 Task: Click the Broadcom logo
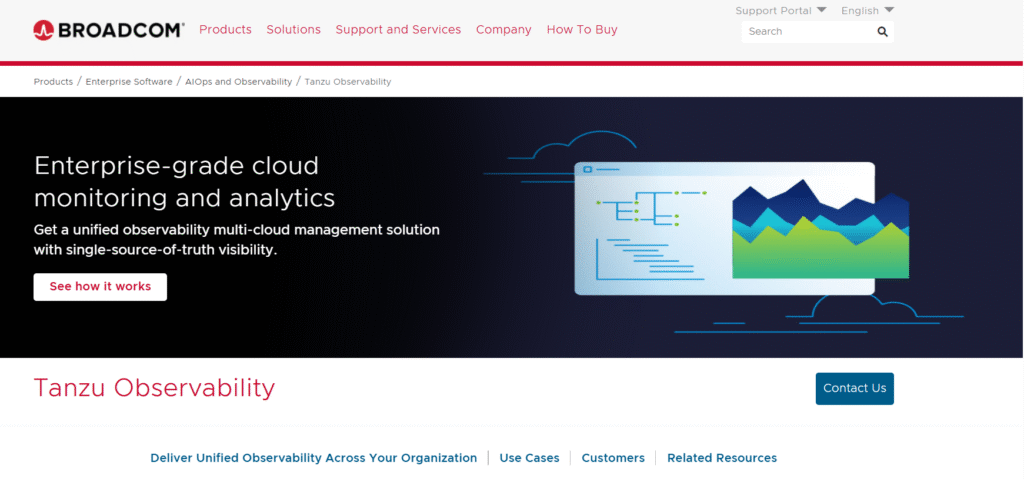108,30
